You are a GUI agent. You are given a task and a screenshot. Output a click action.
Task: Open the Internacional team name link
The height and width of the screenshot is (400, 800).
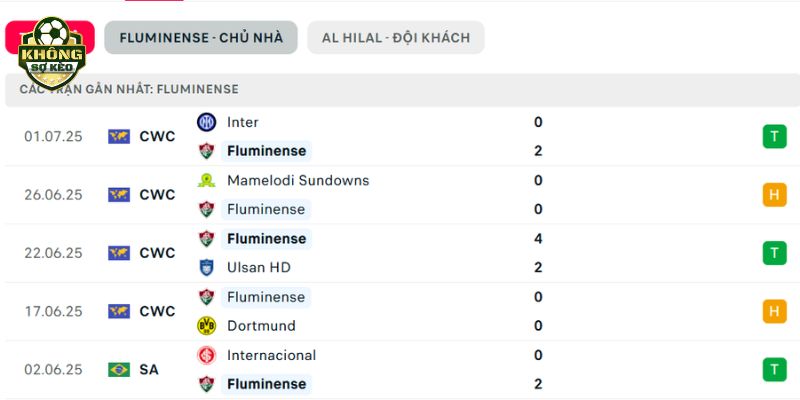click(271, 355)
